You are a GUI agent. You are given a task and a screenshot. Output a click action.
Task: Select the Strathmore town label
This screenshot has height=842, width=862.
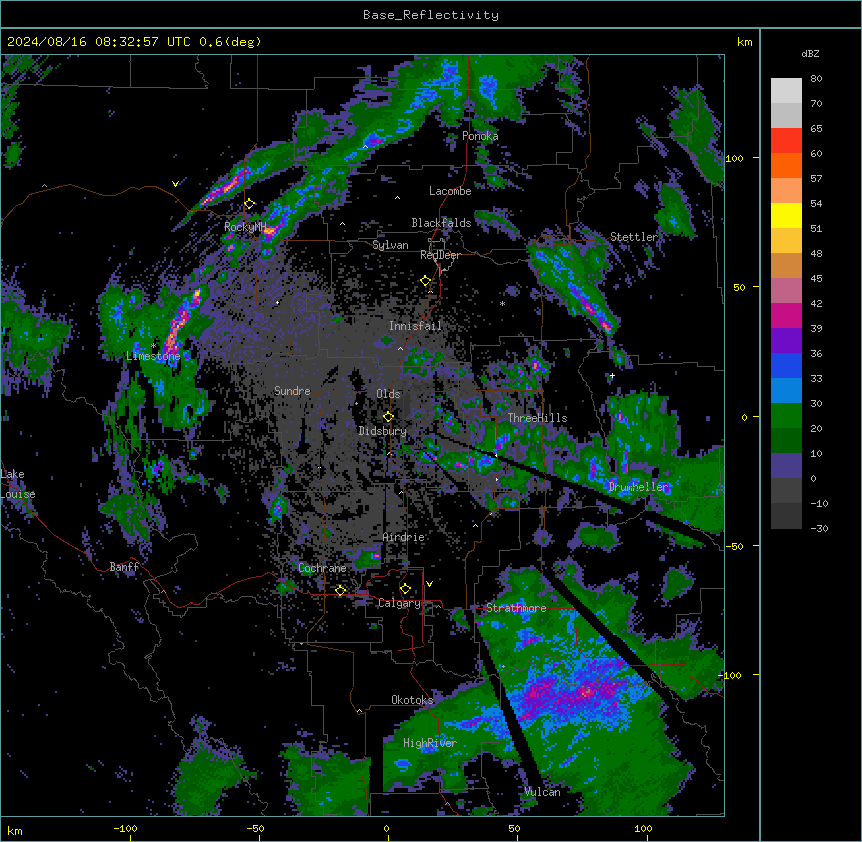(516, 608)
